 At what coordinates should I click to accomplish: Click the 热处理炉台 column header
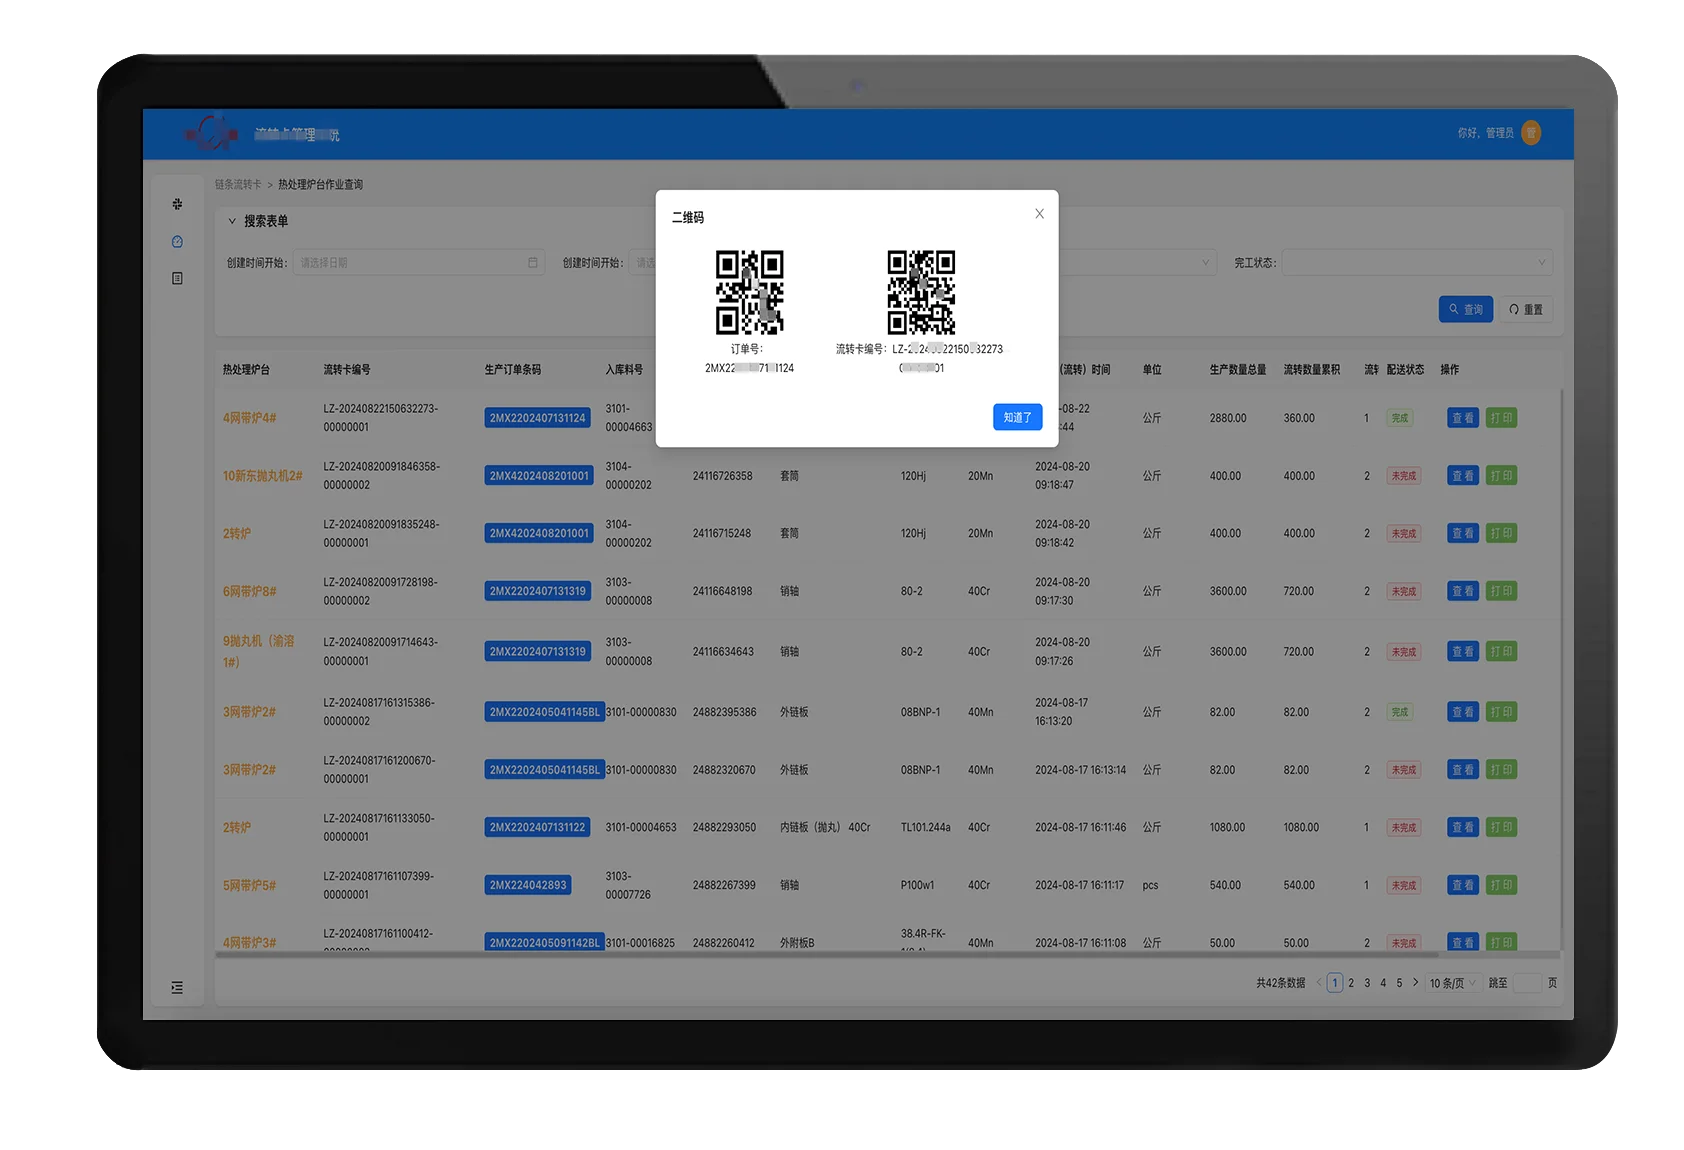(x=247, y=370)
